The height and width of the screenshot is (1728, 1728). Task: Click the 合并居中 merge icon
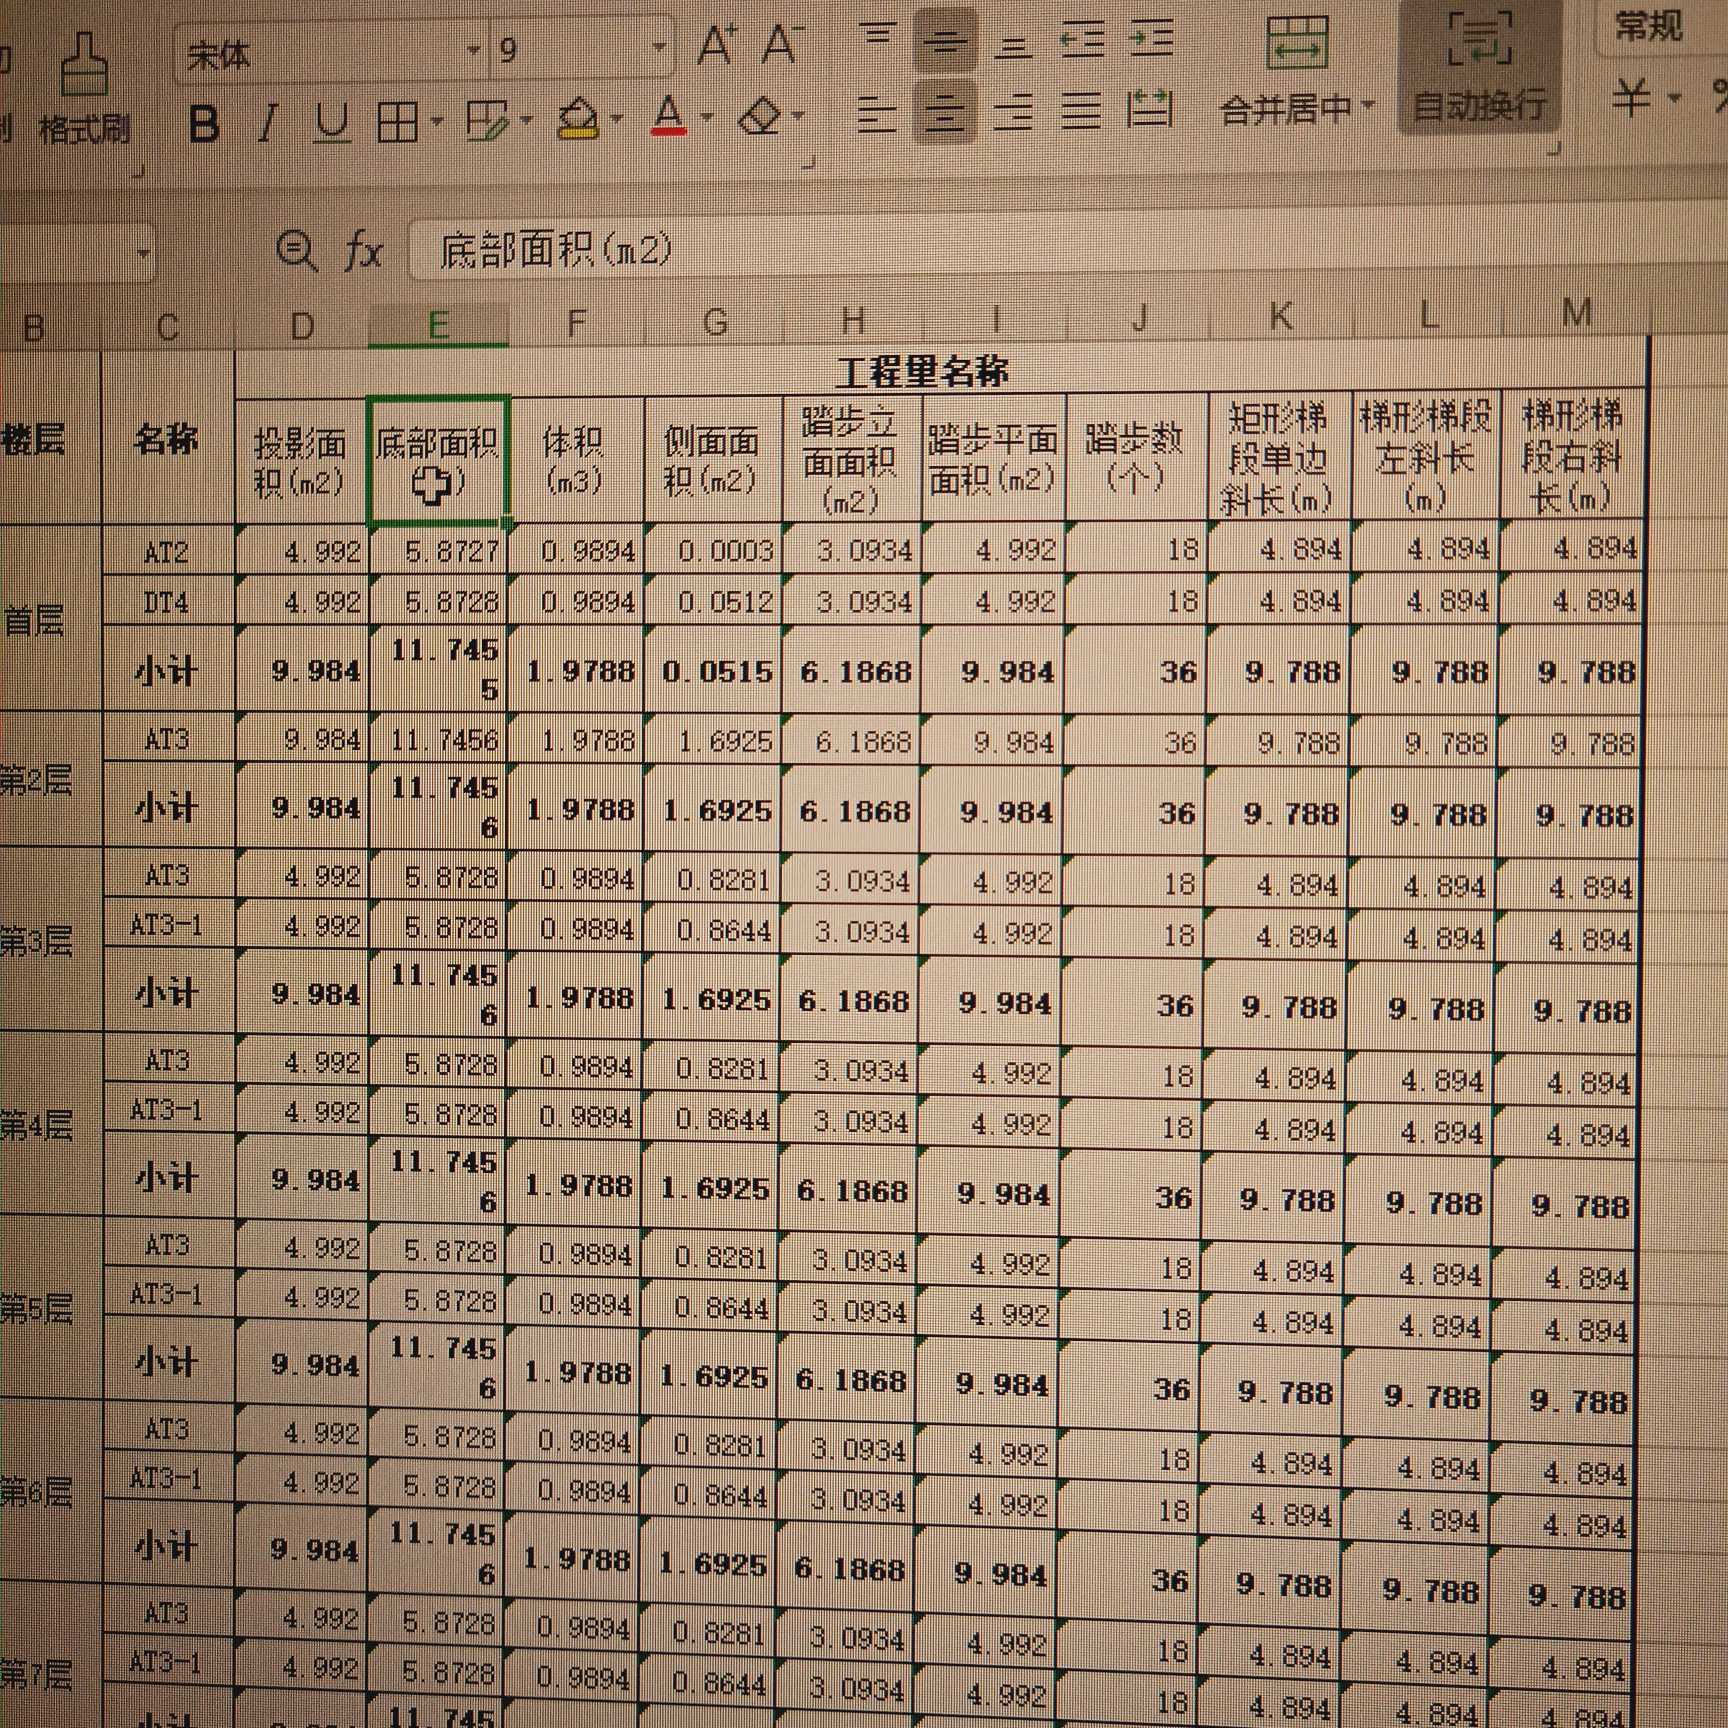pyautogui.click(x=1296, y=43)
